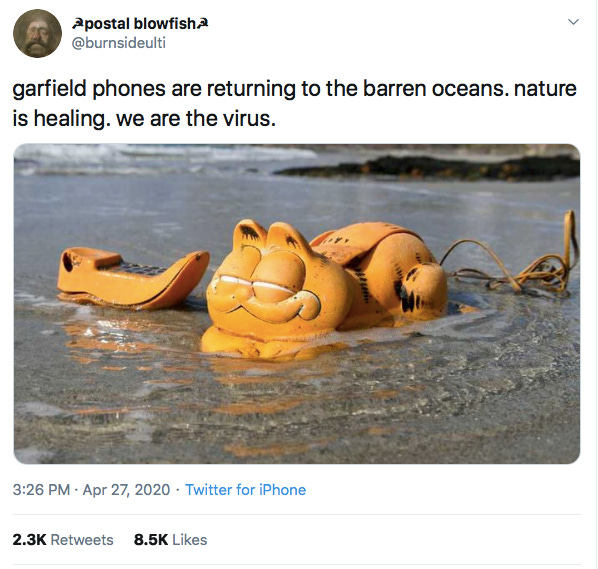Click the hammer and sickle emoji after 'blowfish'

tap(203, 24)
